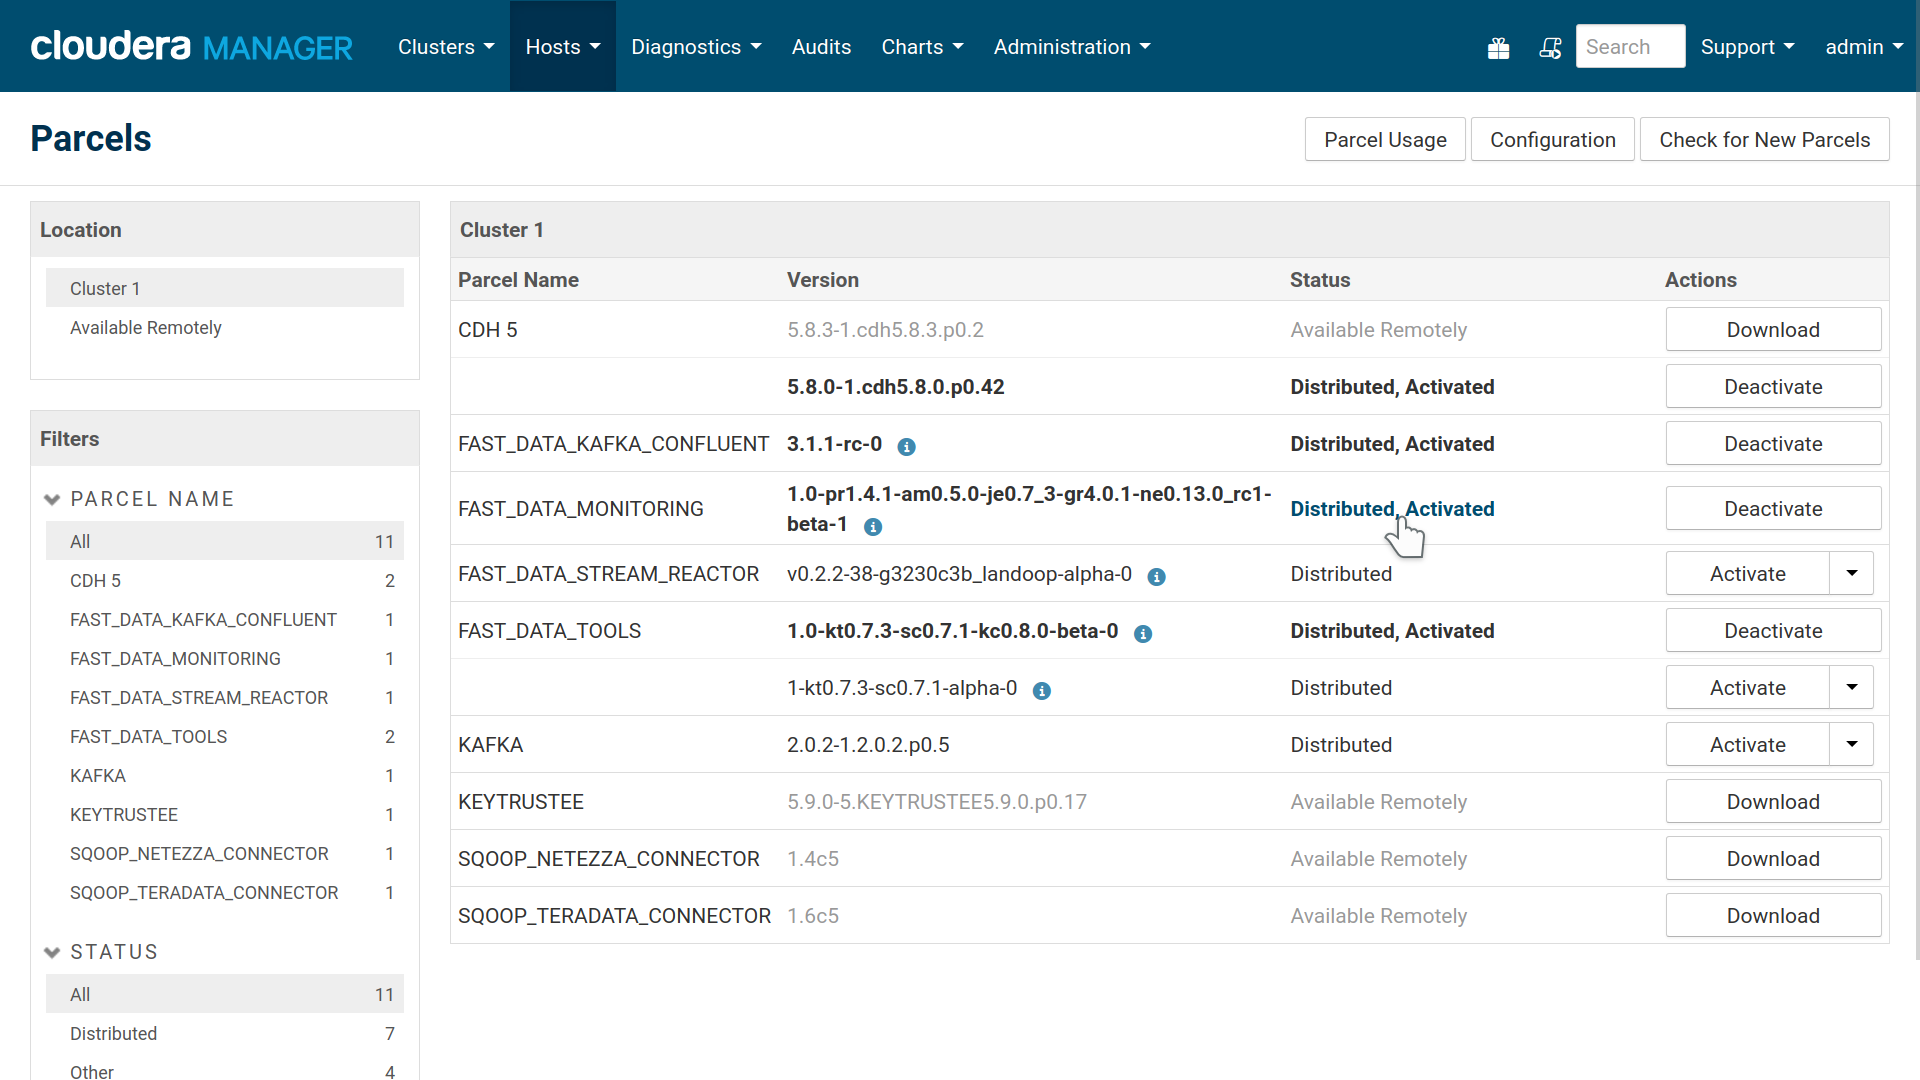Click Distributed, Activated status for FAST_DATA_MONITORING
1920x1080 pixels.
(1392, 508)
